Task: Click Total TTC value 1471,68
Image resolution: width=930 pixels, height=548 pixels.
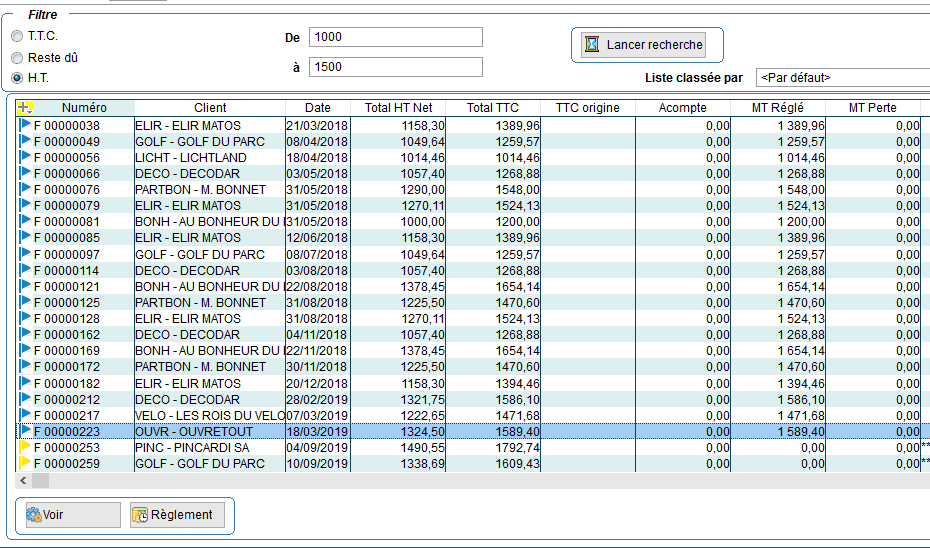Action: 518,416
